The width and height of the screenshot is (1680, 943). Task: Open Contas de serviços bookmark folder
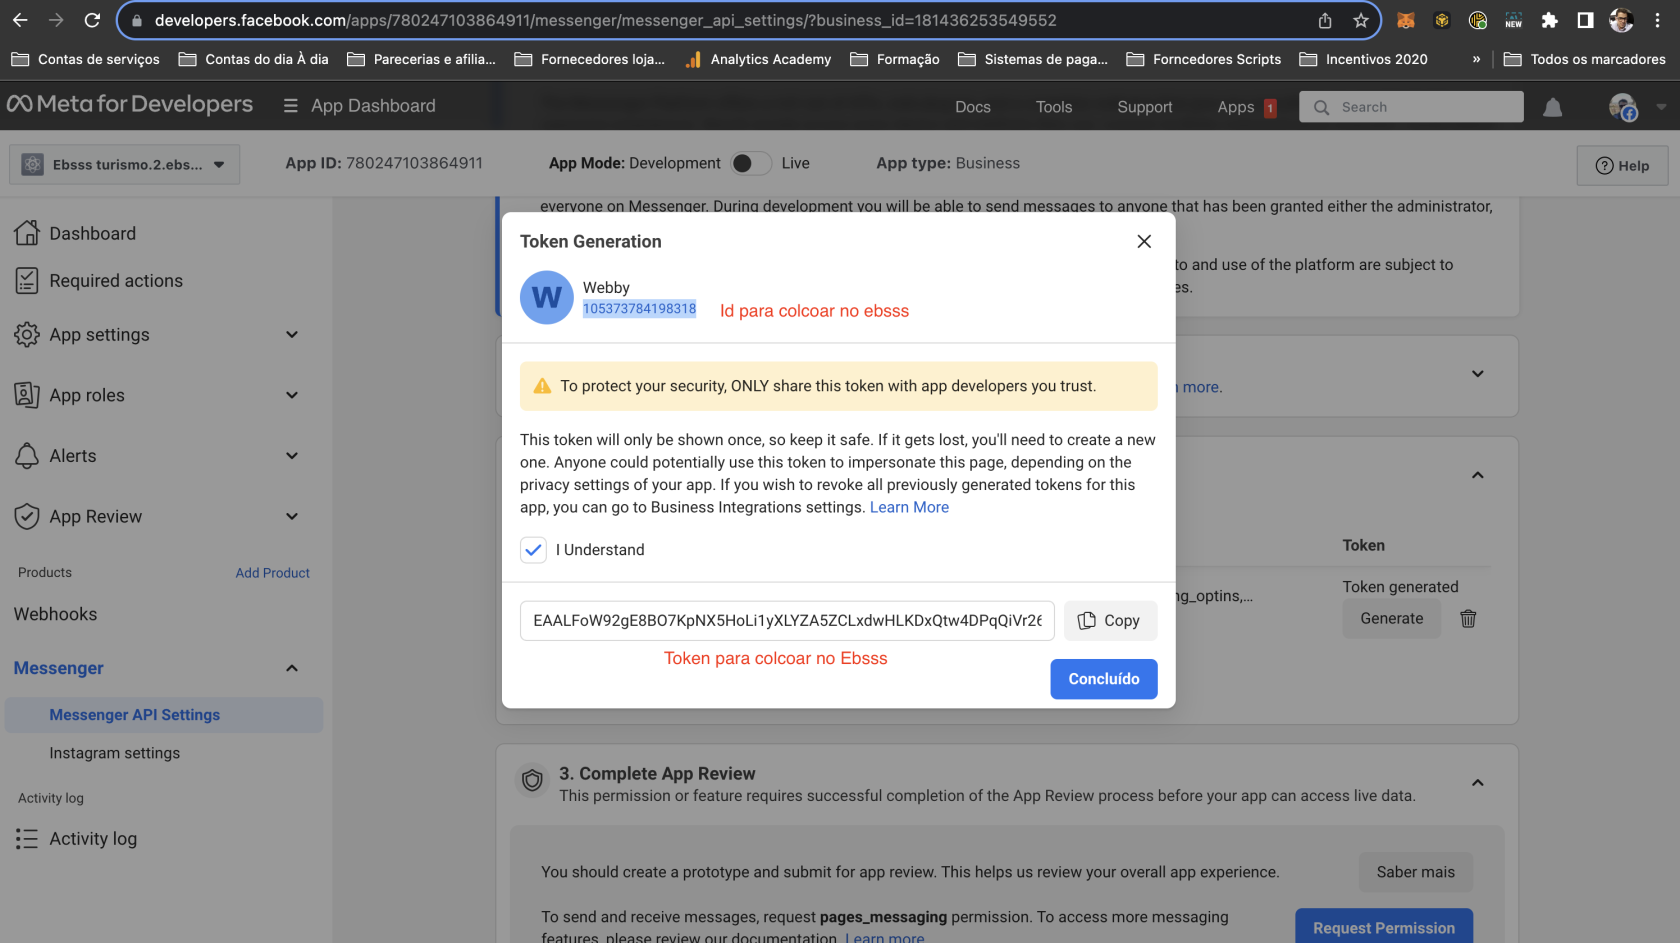(86, 59)
